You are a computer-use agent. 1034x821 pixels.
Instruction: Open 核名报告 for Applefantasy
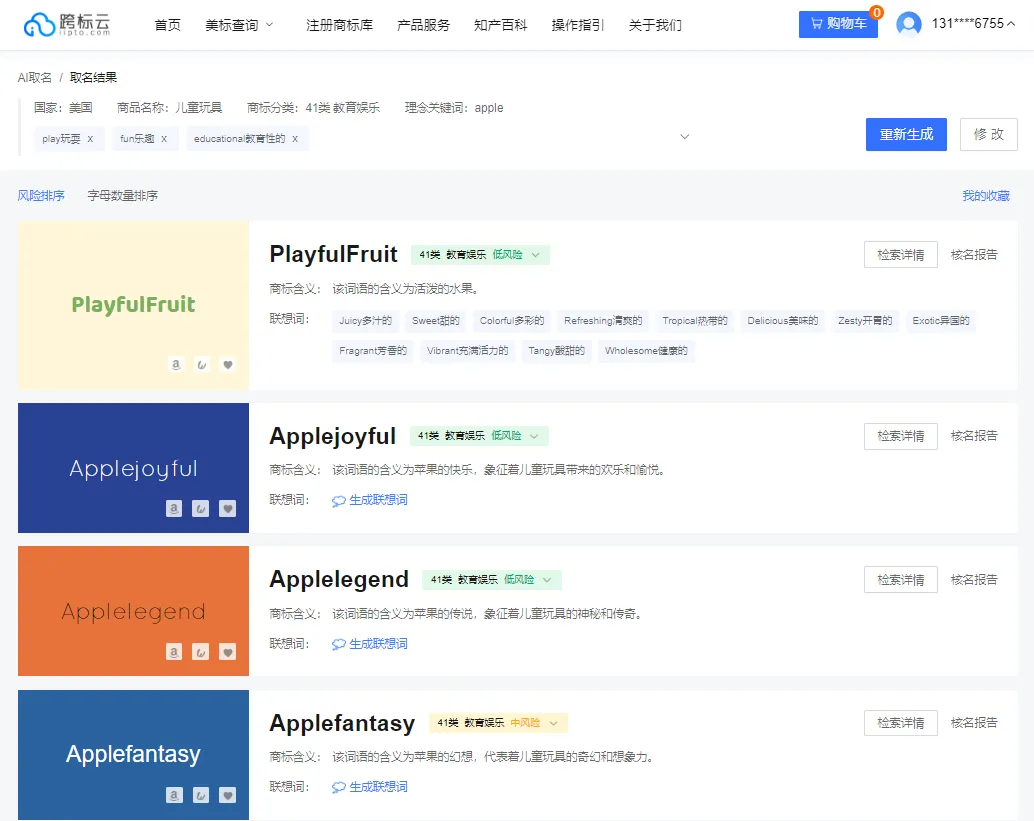pos(974,723)
